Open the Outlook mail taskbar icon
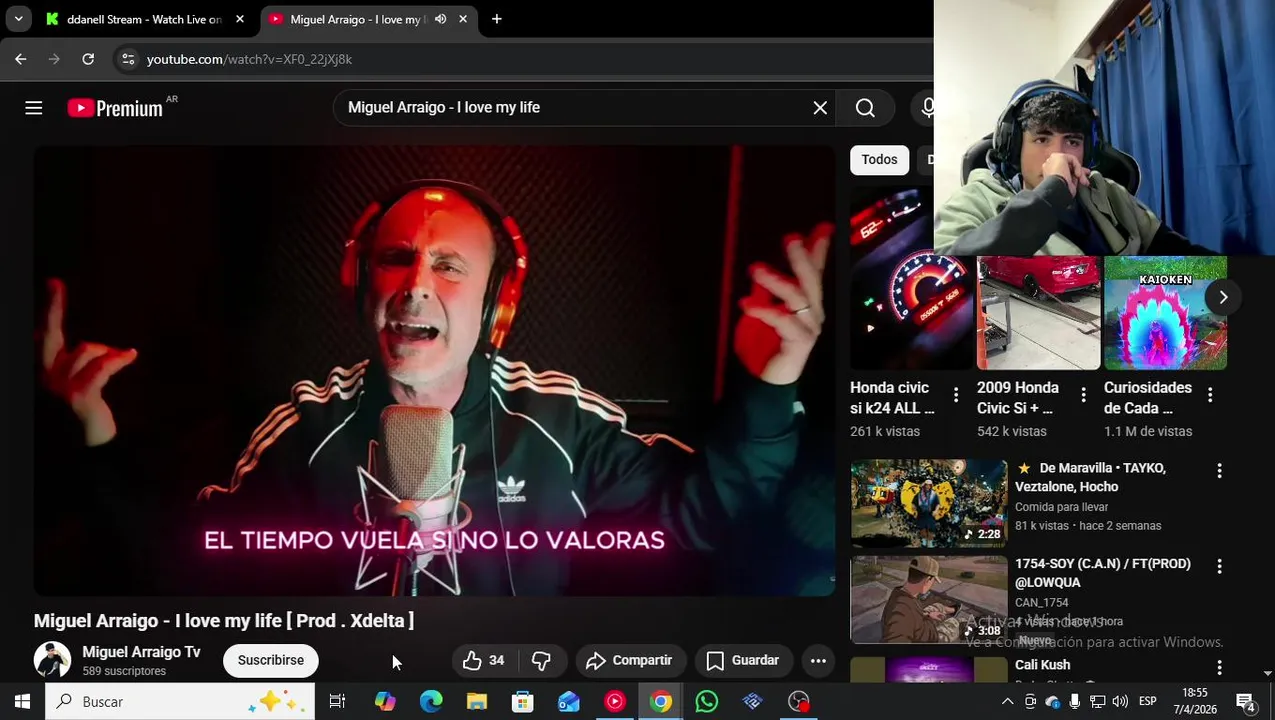 coord(569,701)
